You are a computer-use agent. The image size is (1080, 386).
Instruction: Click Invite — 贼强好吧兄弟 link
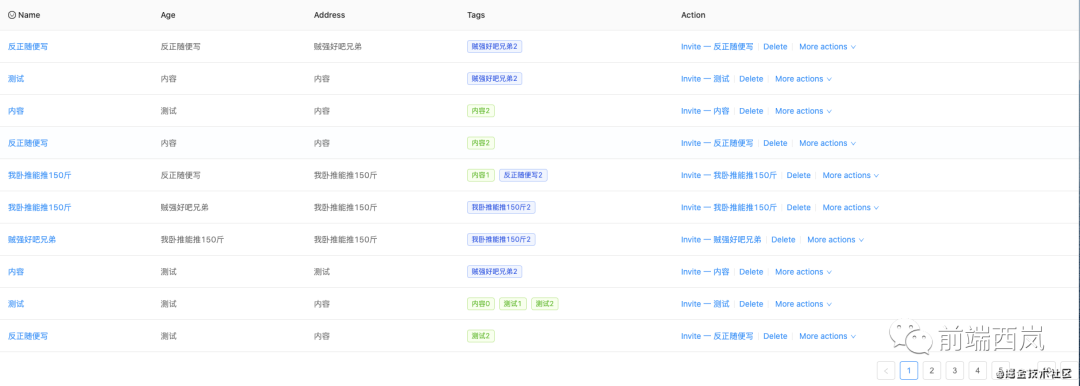(x=721, y=240)
